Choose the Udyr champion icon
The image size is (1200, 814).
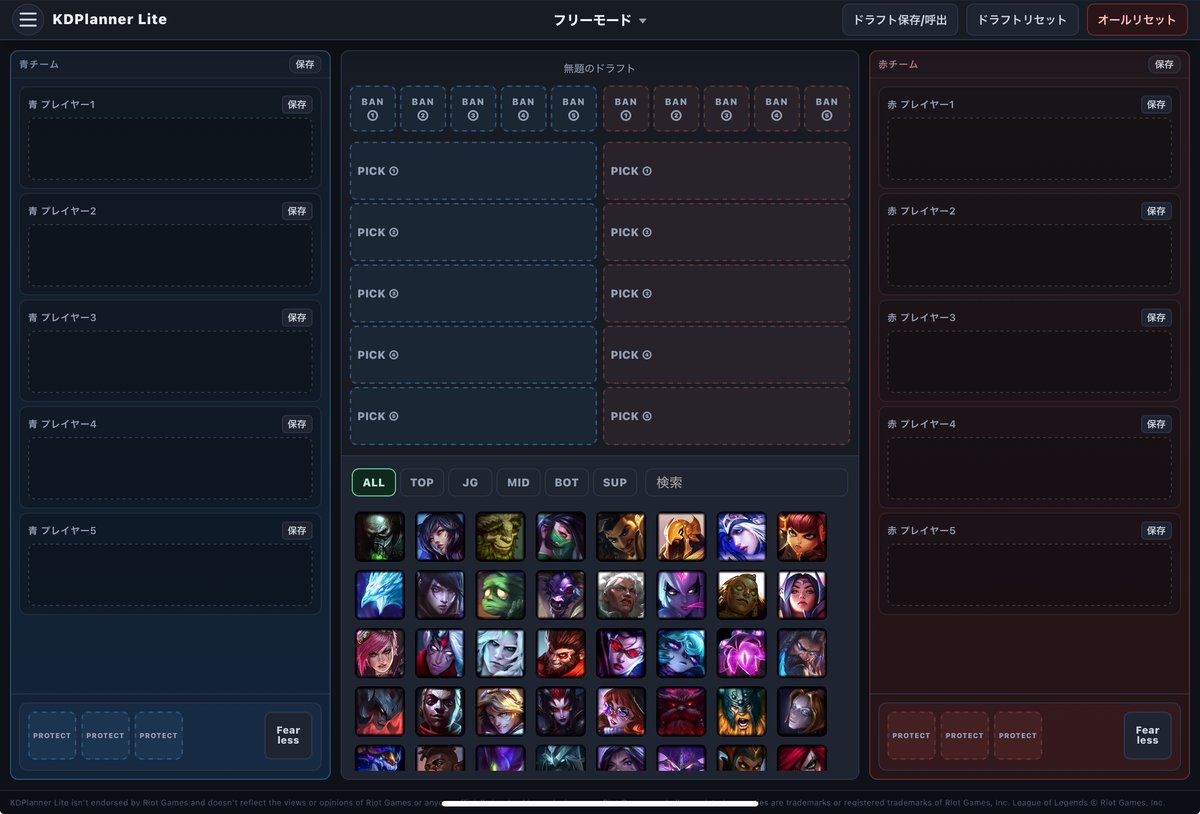[x=802, y=653]
